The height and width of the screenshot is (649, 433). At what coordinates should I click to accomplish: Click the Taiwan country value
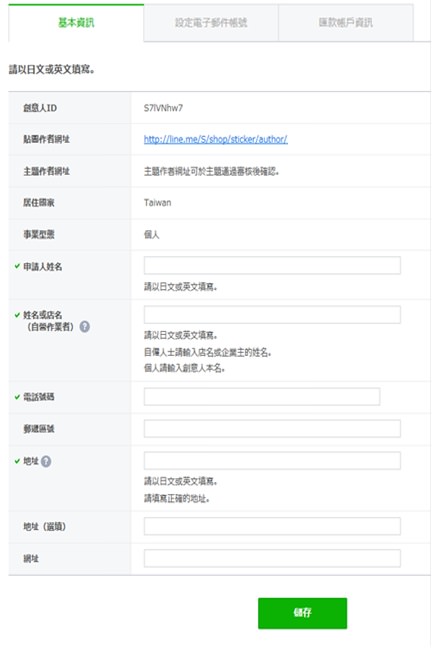pyautogui.click(x=157, y=203)
